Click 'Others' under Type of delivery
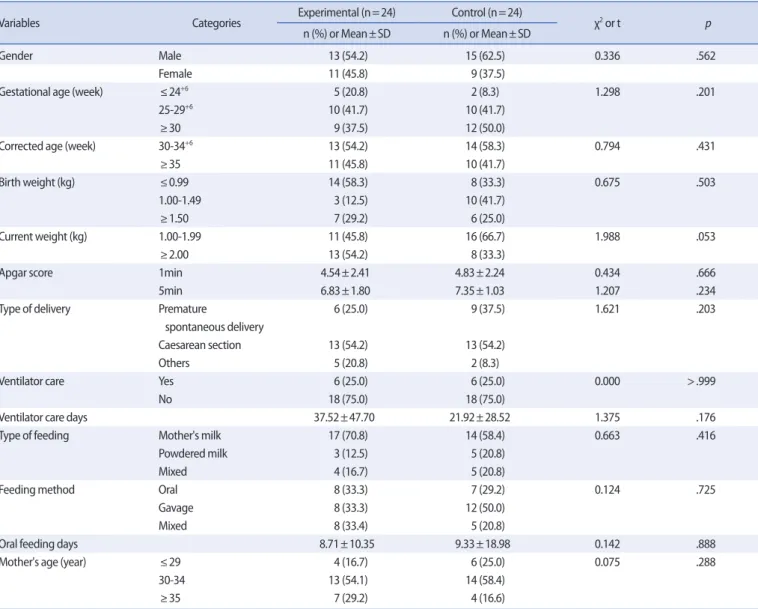This screenshot has height=609, width=758. click(174, 363)
